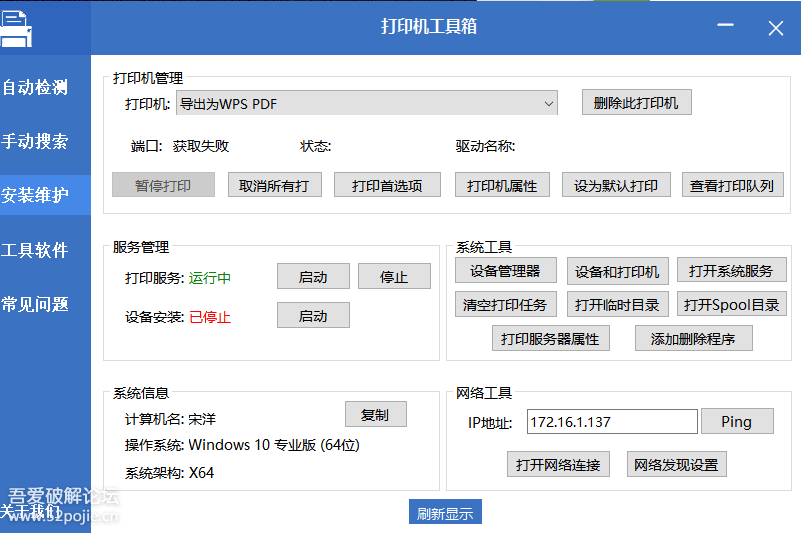Click 清空打印任务 button
Screen dimensions: 801x533
(x=506, y=304)
